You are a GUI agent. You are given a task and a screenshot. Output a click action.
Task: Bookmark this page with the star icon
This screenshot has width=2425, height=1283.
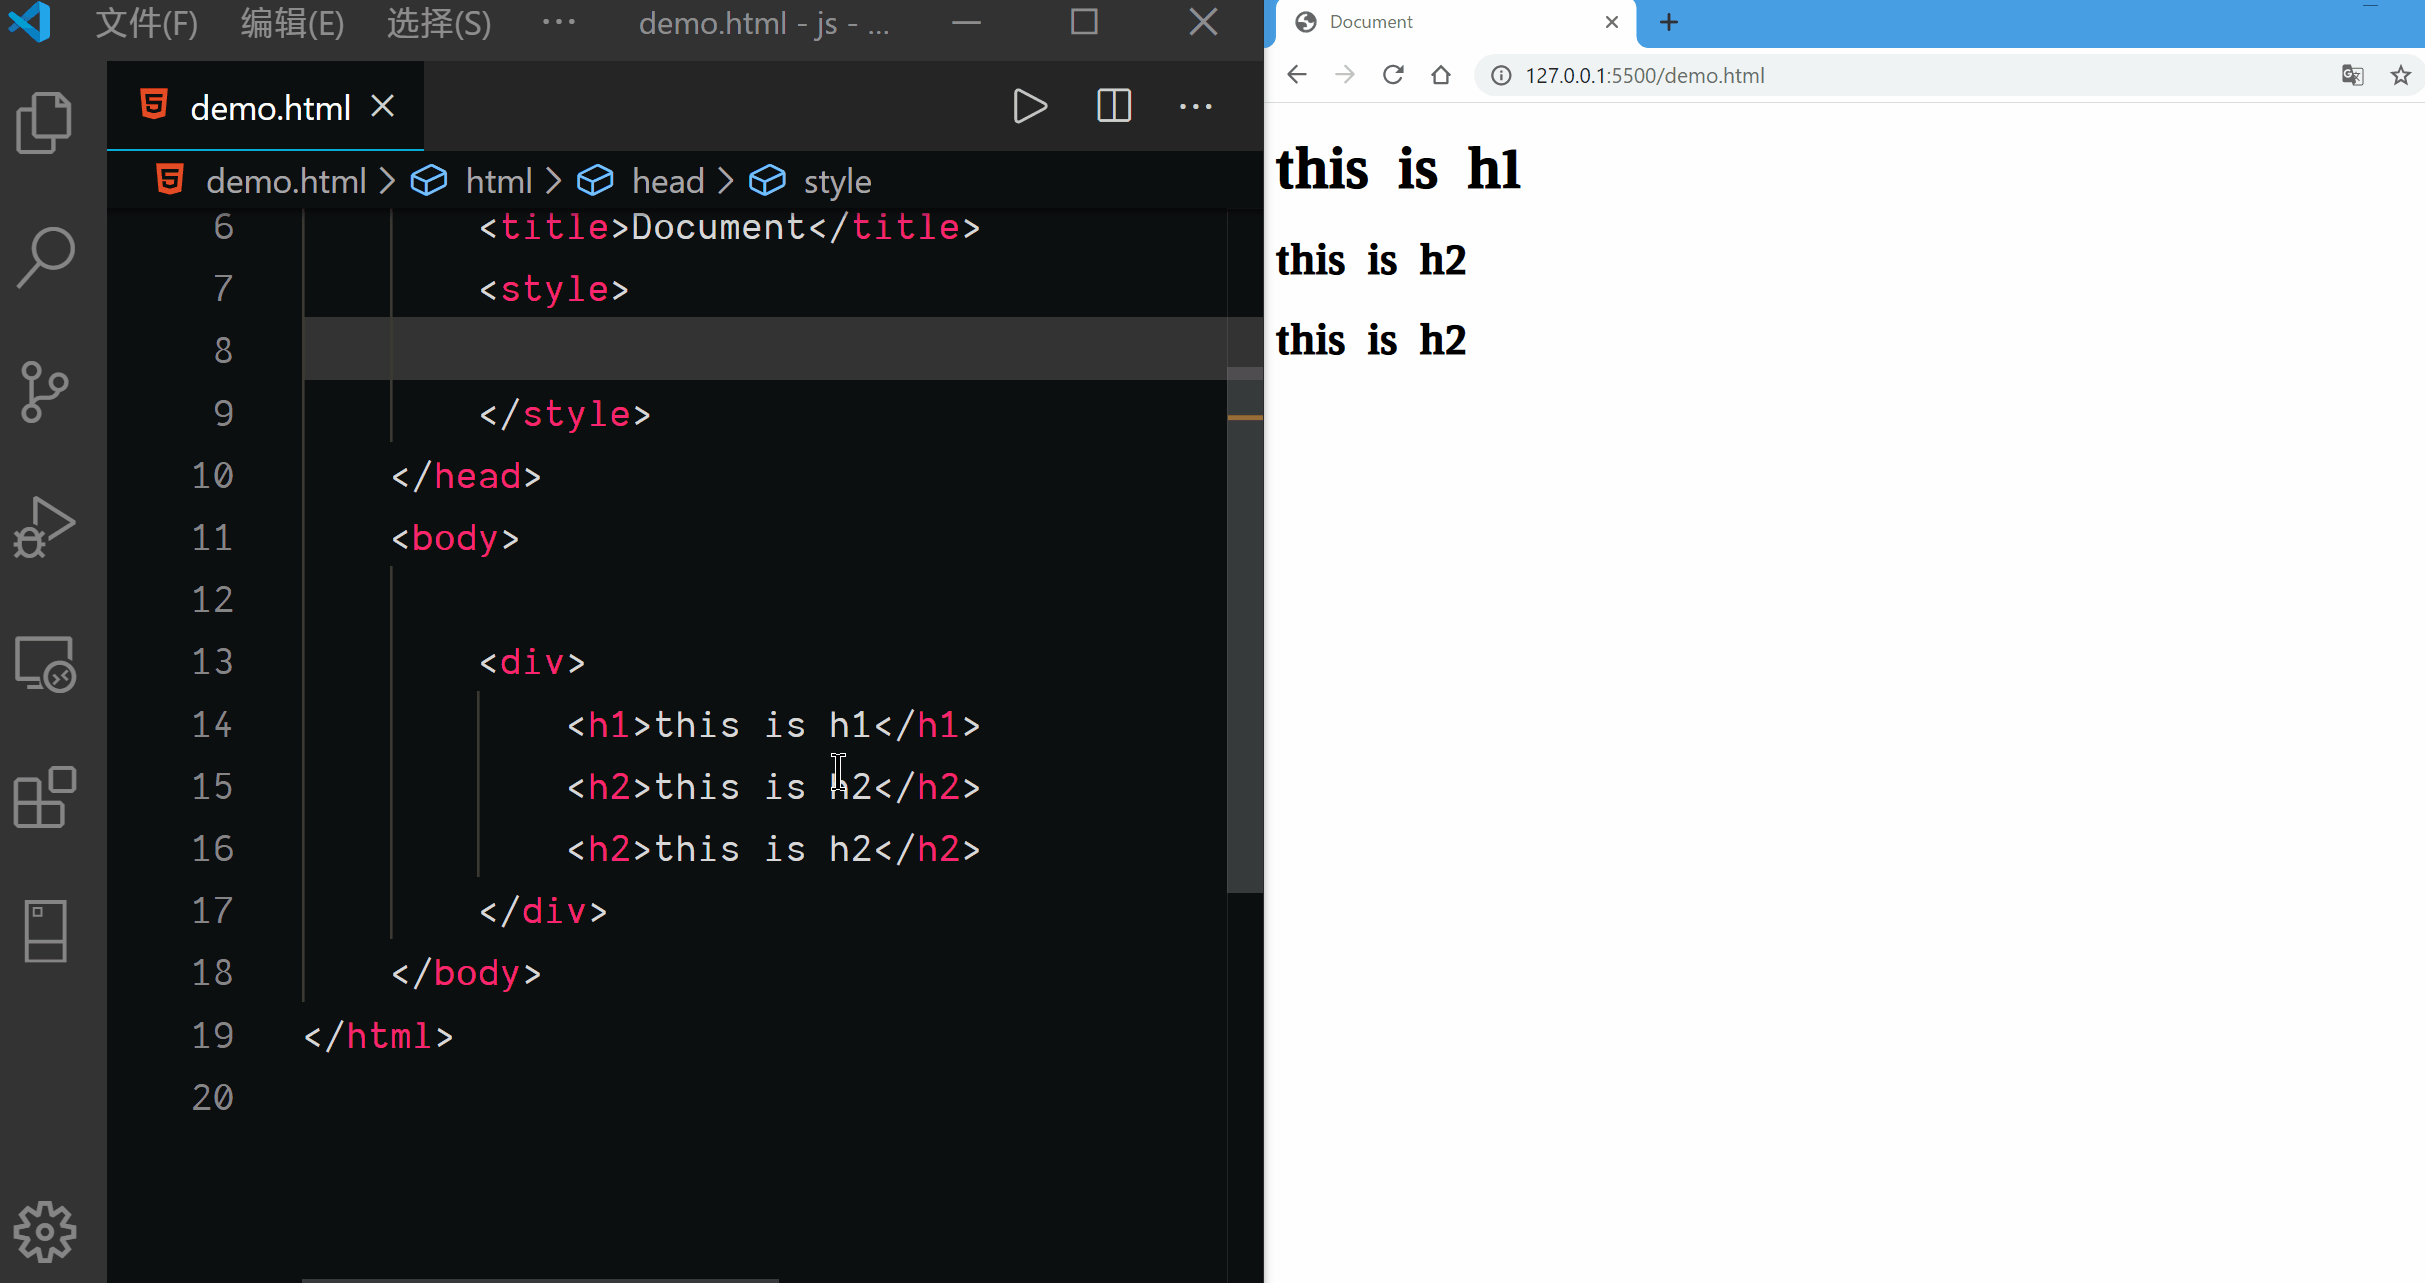click(2400, 75)
